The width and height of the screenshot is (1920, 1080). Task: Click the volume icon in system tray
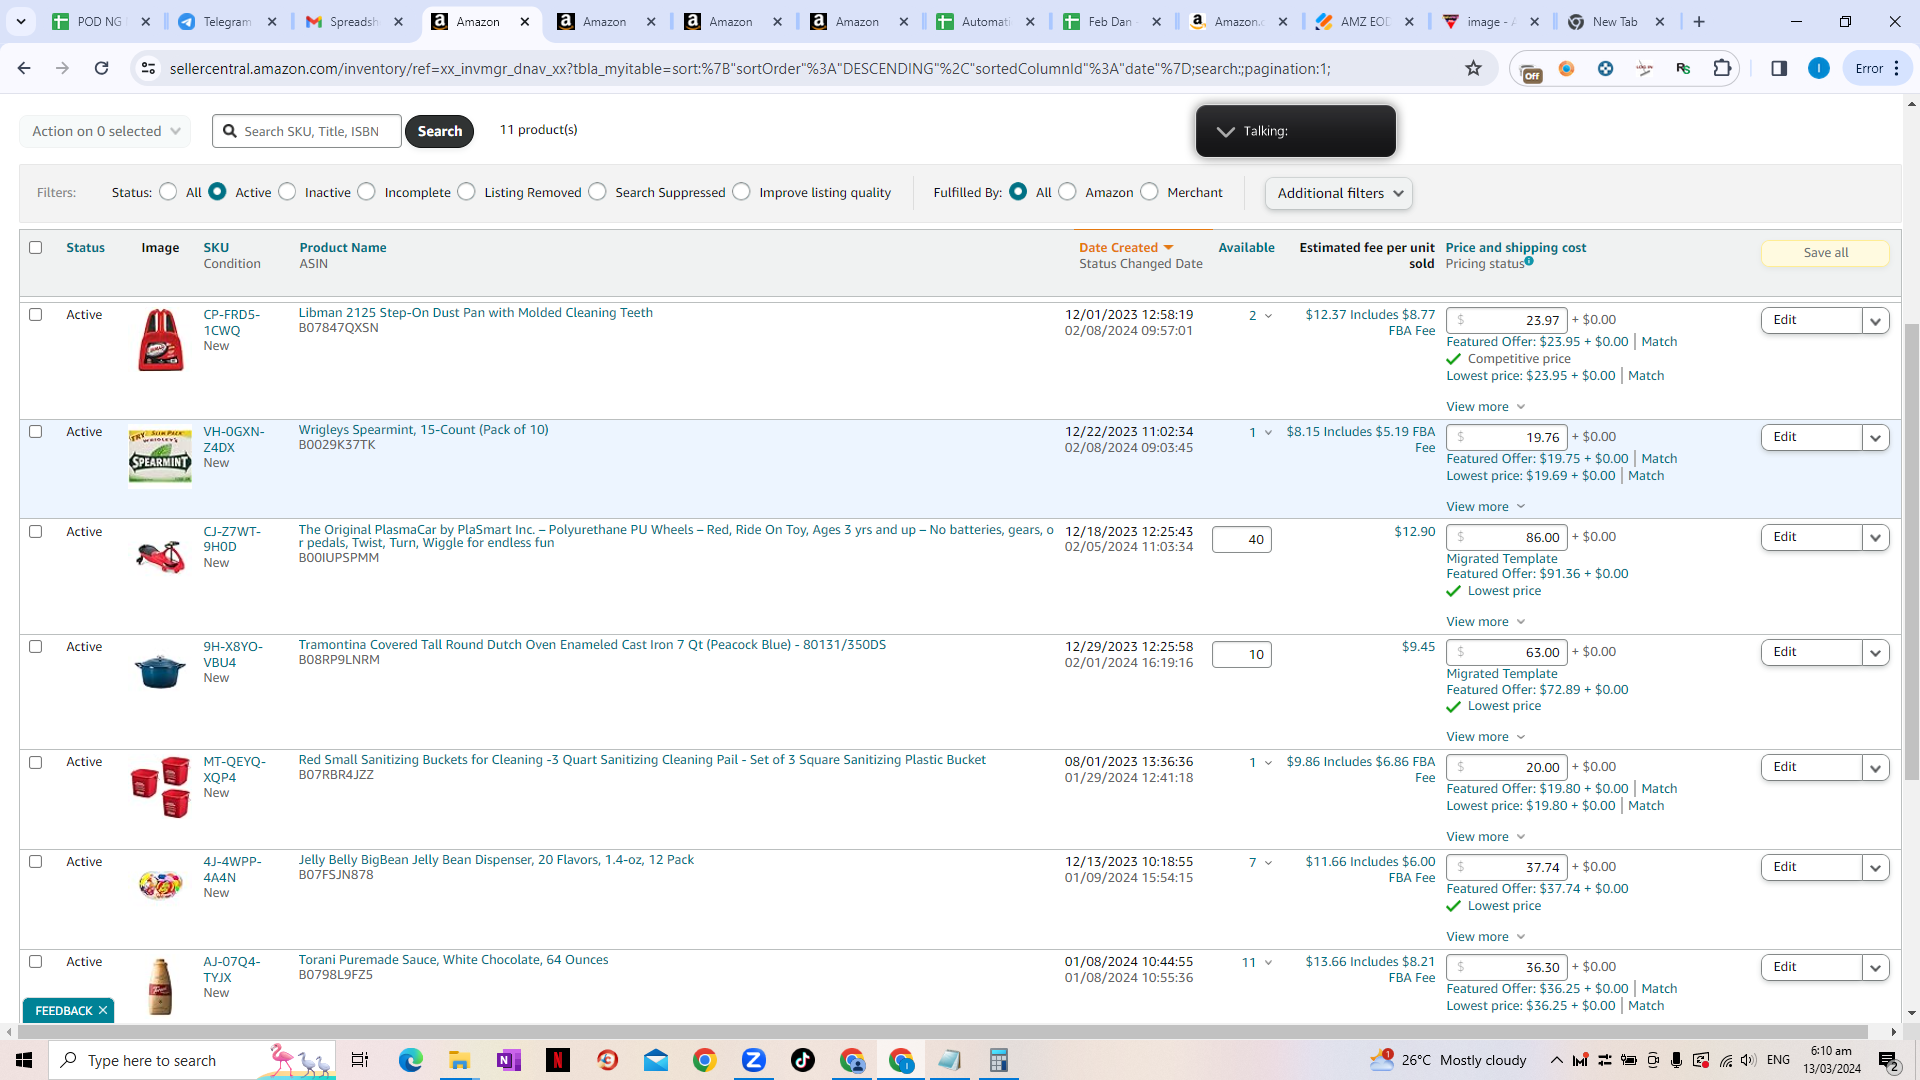[x=1748, y=1060]
